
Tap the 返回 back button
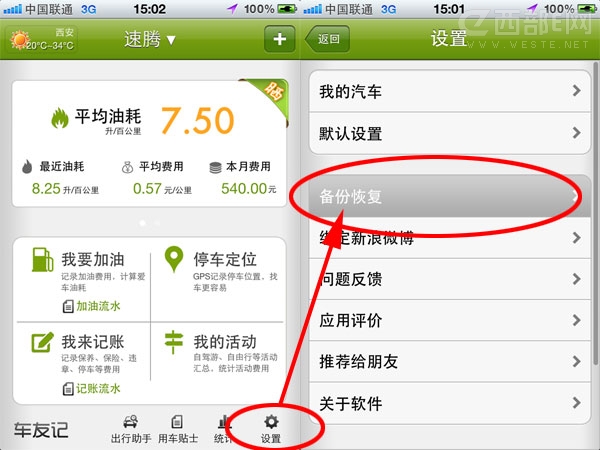(328, 39)
